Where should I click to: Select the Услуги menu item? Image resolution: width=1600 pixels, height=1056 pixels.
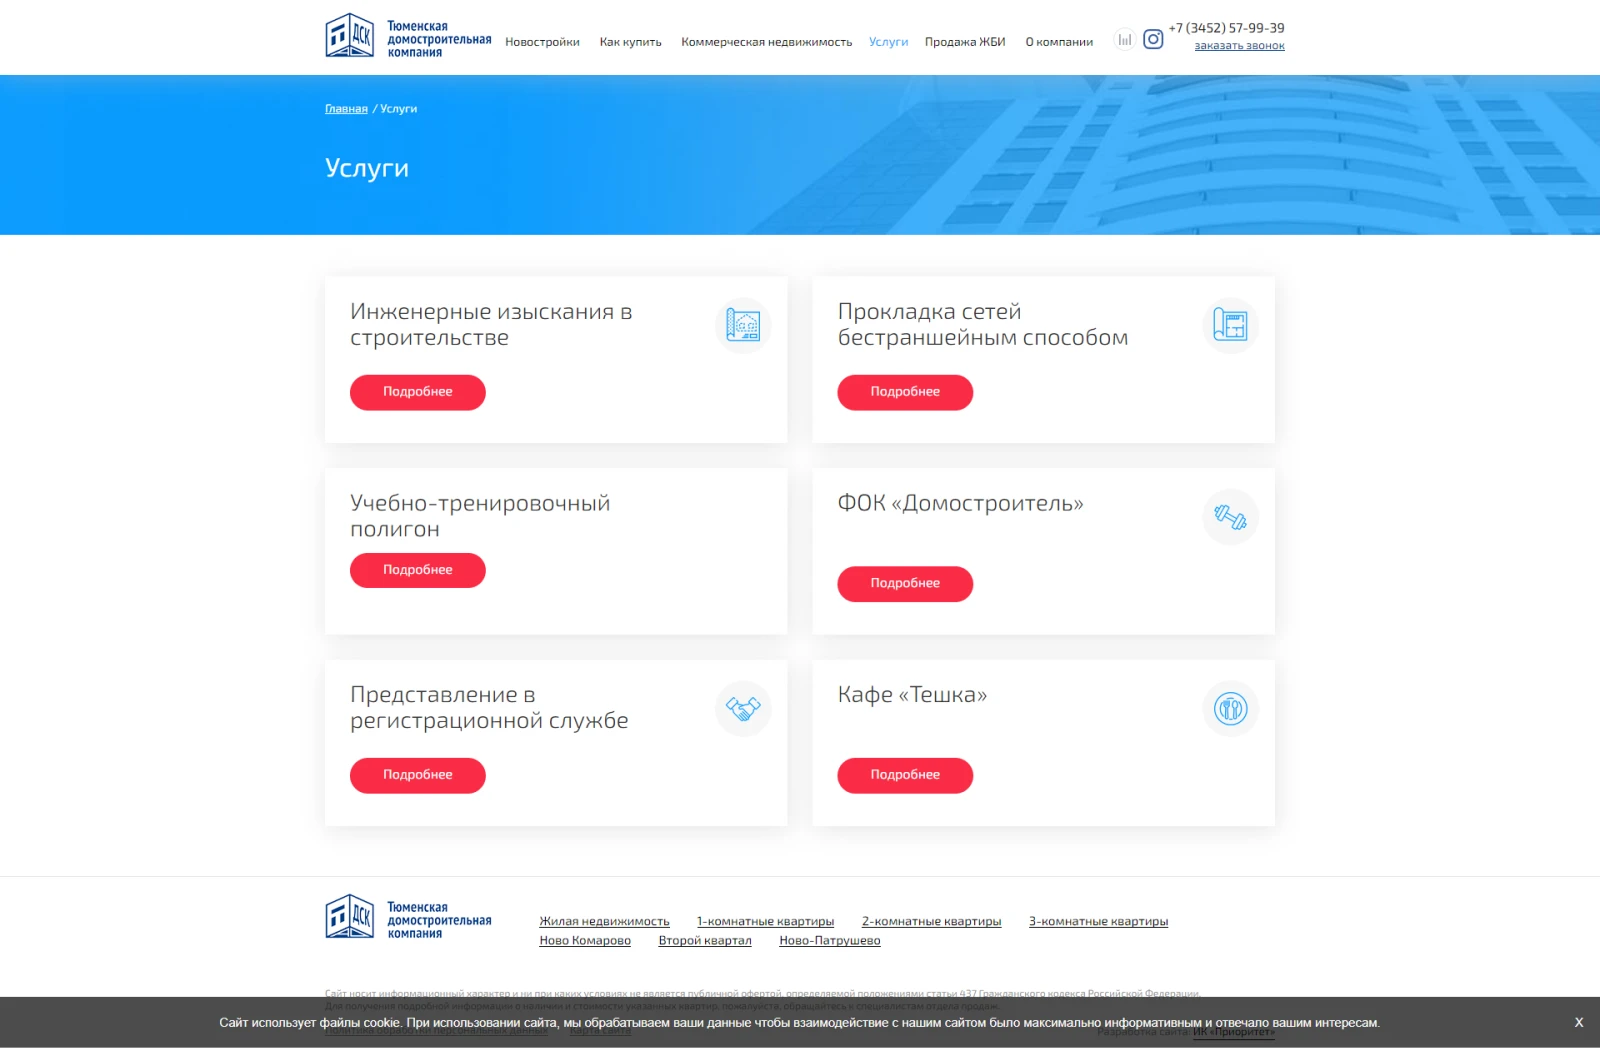(x=888, y=42)
